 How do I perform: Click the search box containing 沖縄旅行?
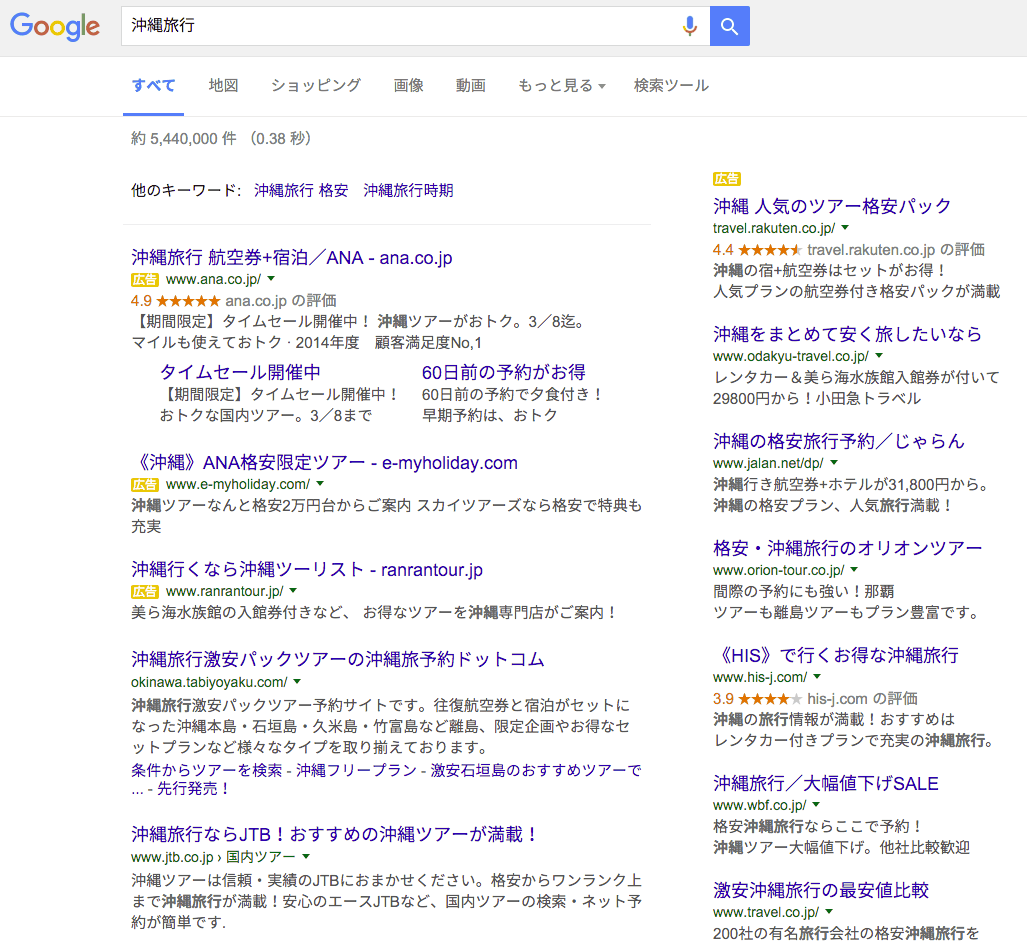(400, 27)
